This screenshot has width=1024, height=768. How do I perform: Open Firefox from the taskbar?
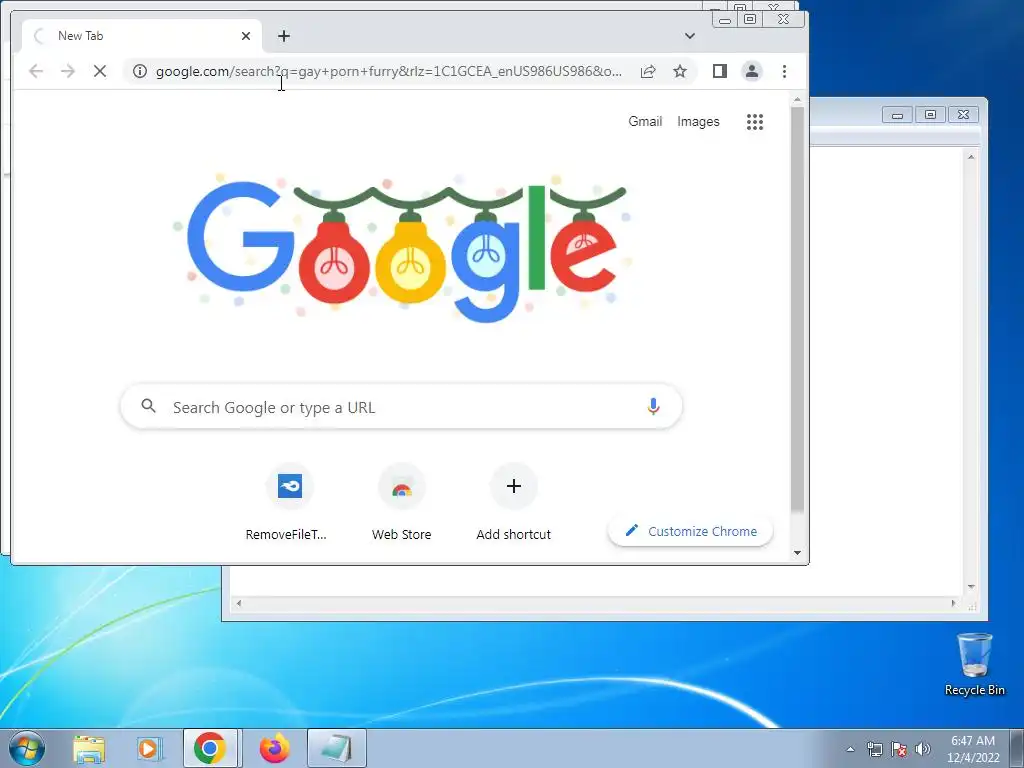tap(274, 748)
